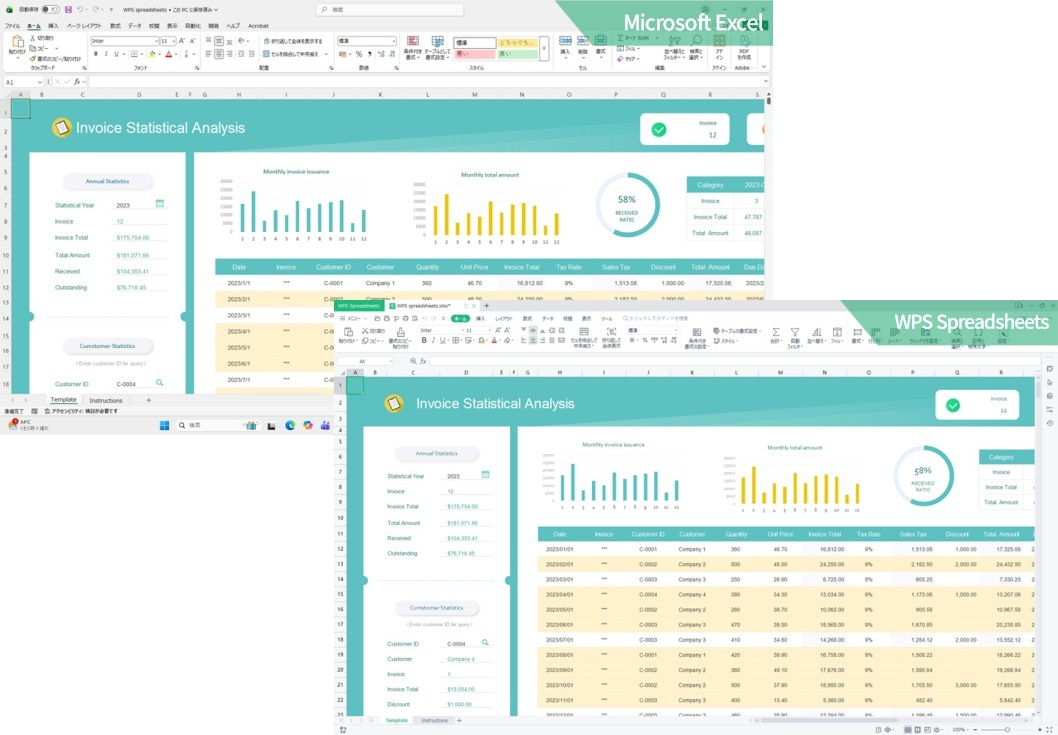This screenshot has width=1058, height=735.
Task: Open Excel font name dropdown showing Inter
Action: point(123,41)
